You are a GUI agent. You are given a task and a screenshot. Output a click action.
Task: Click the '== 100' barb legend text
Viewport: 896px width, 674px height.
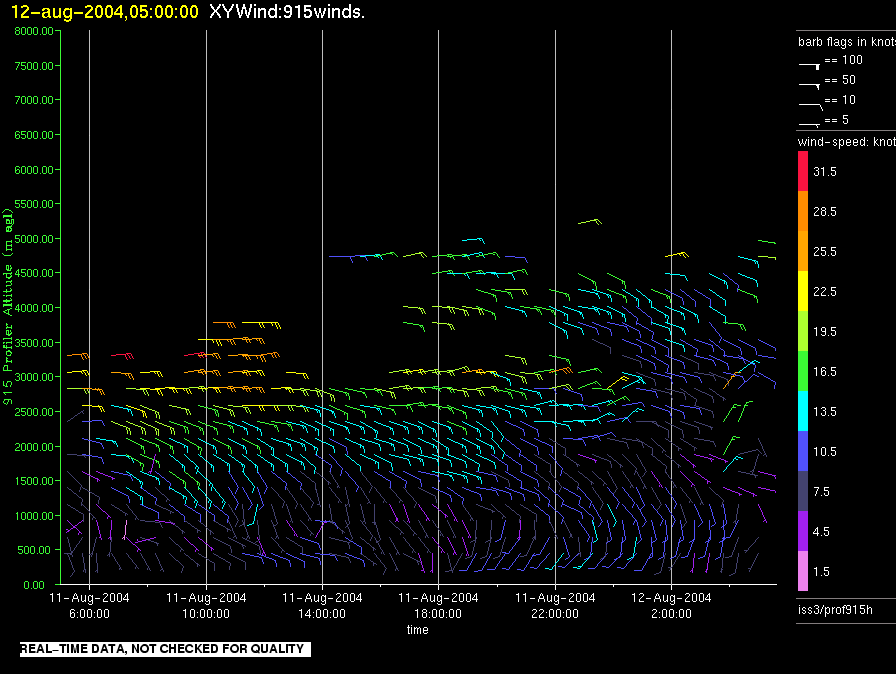(843, 60)
